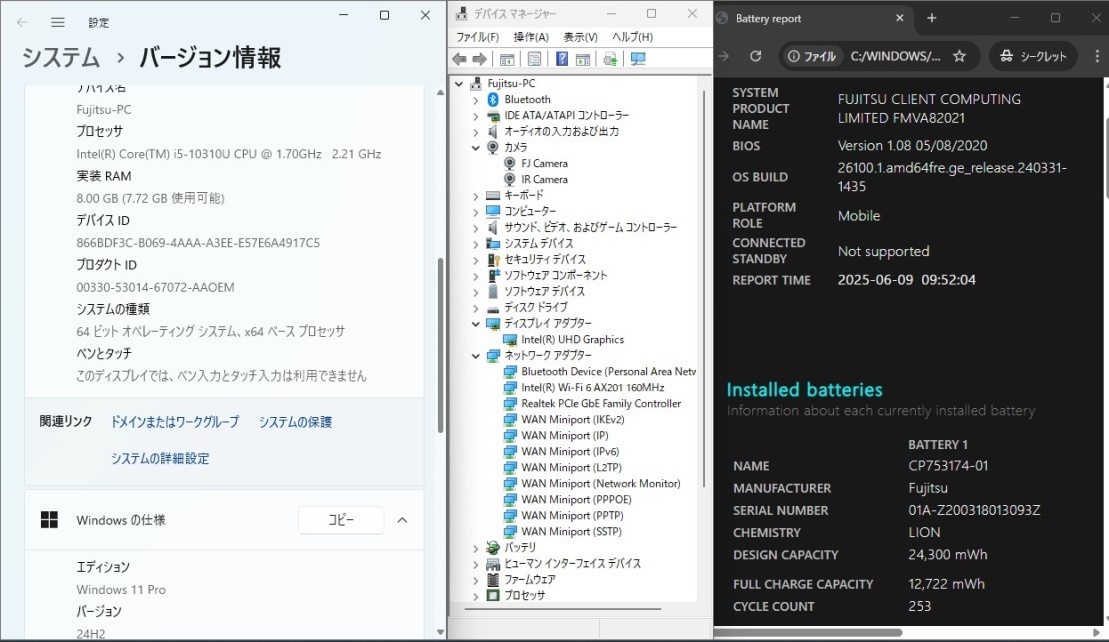
Task: Click battery name CP753174-01
Action: coord(948,466)
